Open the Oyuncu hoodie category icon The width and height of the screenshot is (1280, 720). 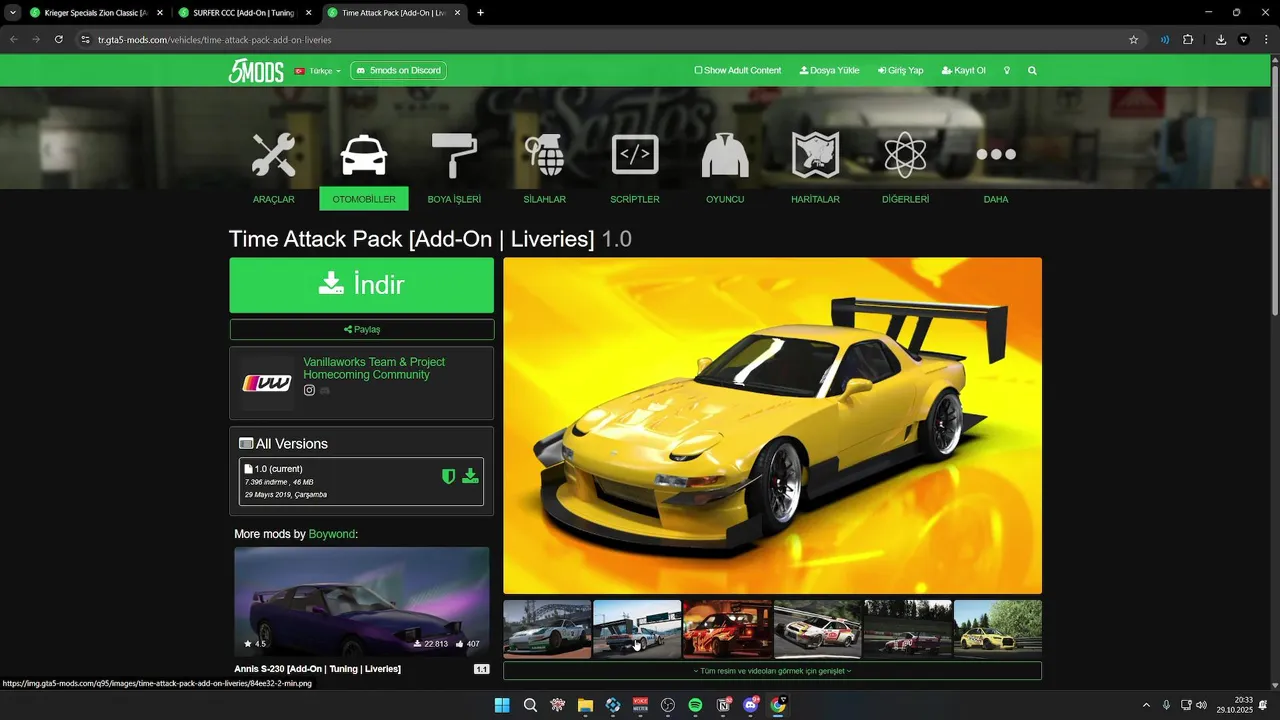point(725,155)
